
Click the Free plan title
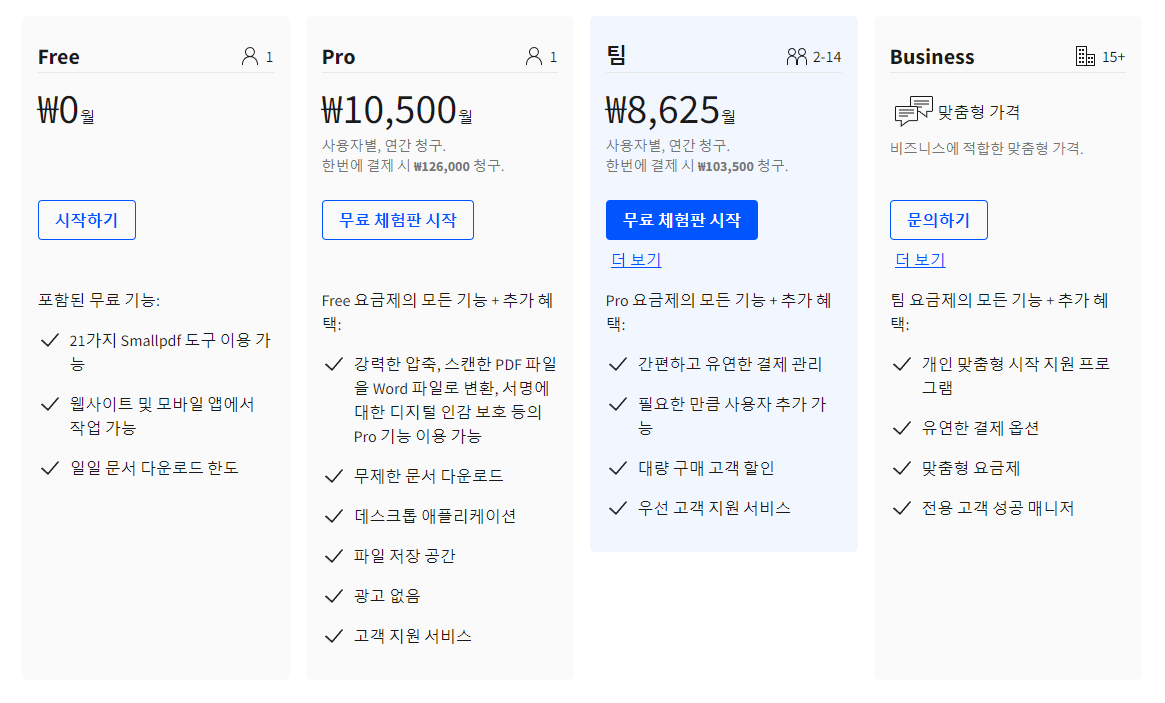(x=58, y=57)
